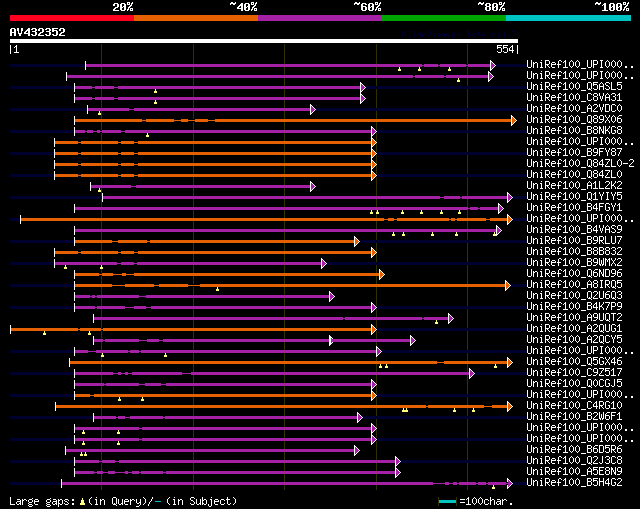Open the UniRef100_B4K7P9 label
The width and height of the screenshot is (640, 509).
click(x=574, y=307)
